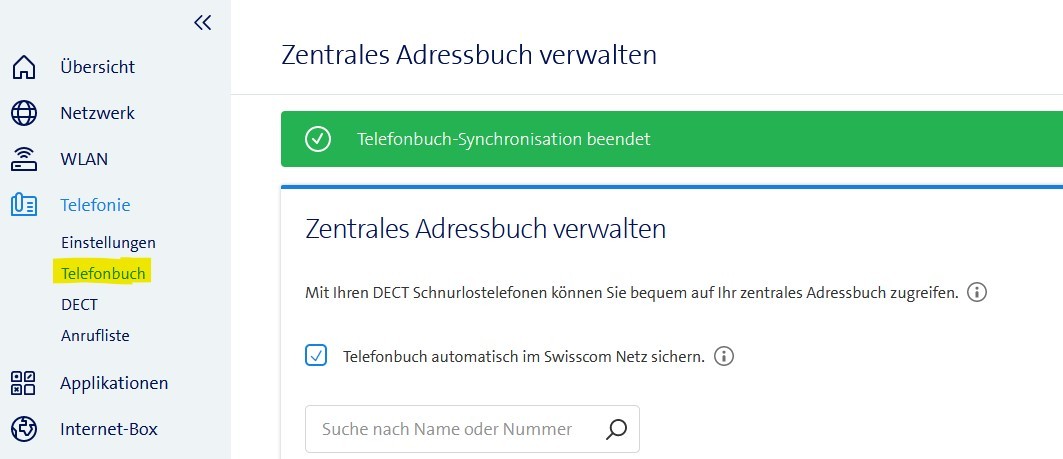
Task: Click the Applikationen grid icon
Action: coord(24,383)
